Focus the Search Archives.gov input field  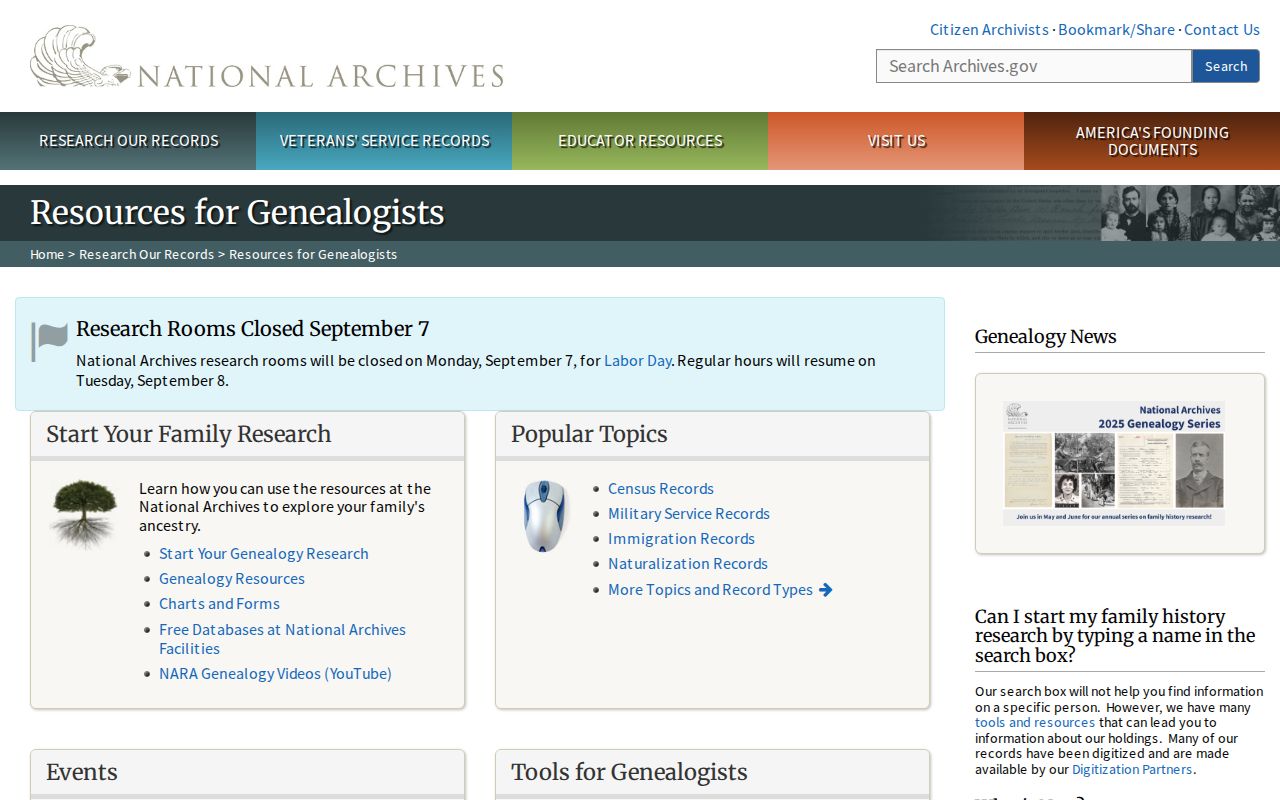pos(1034,66)
